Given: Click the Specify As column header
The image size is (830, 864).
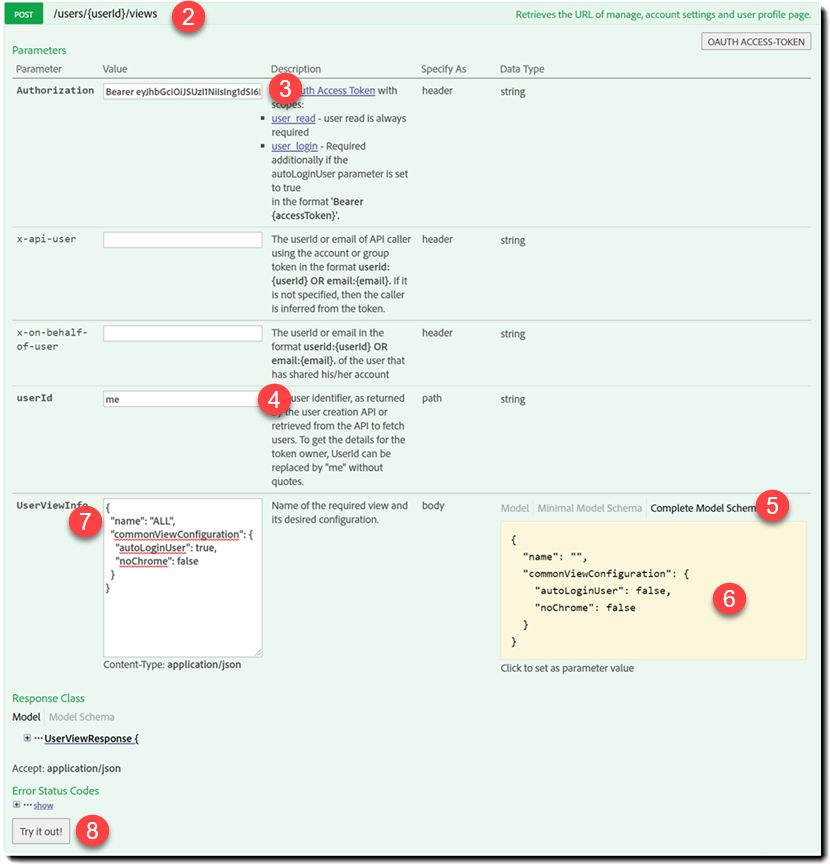Looking at the screenshot, I should [x=444, y=69].
